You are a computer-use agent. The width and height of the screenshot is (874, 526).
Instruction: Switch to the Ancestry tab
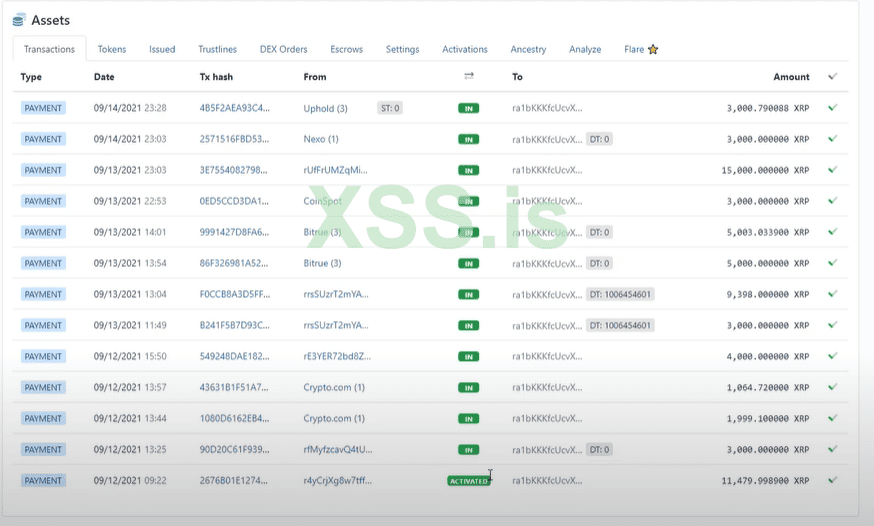point(528,49)
